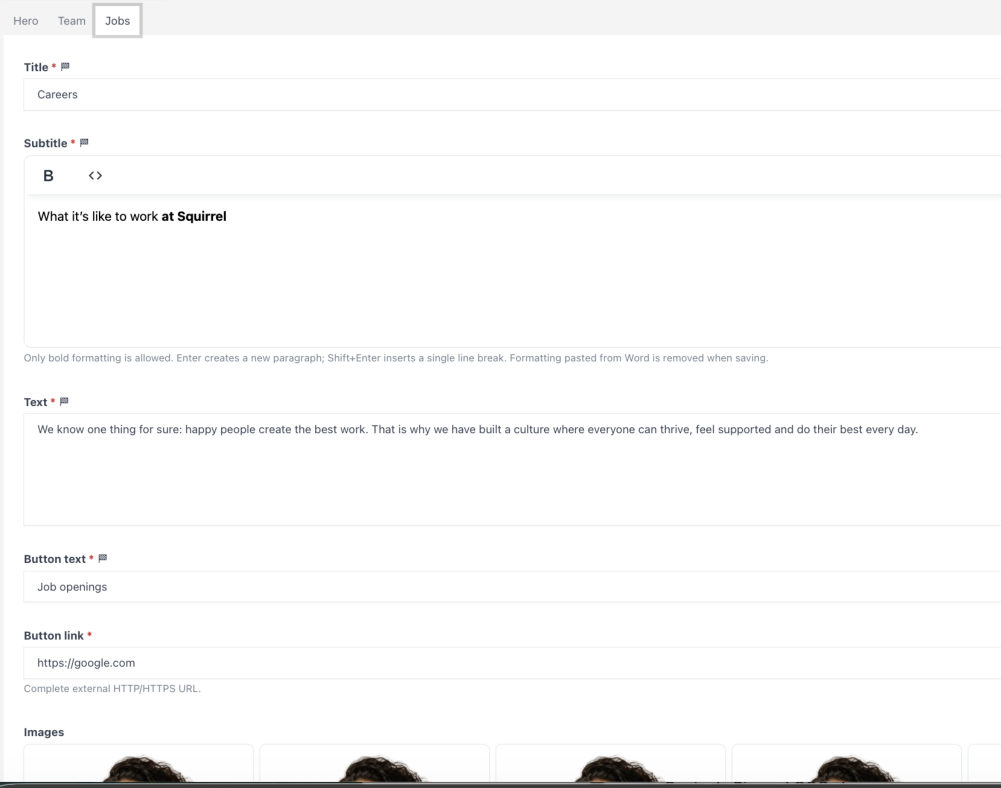1001x788 pixels.
Task: Focus the Button text field with Job openings
Action: pyautogui.click(x=512, y=586)
